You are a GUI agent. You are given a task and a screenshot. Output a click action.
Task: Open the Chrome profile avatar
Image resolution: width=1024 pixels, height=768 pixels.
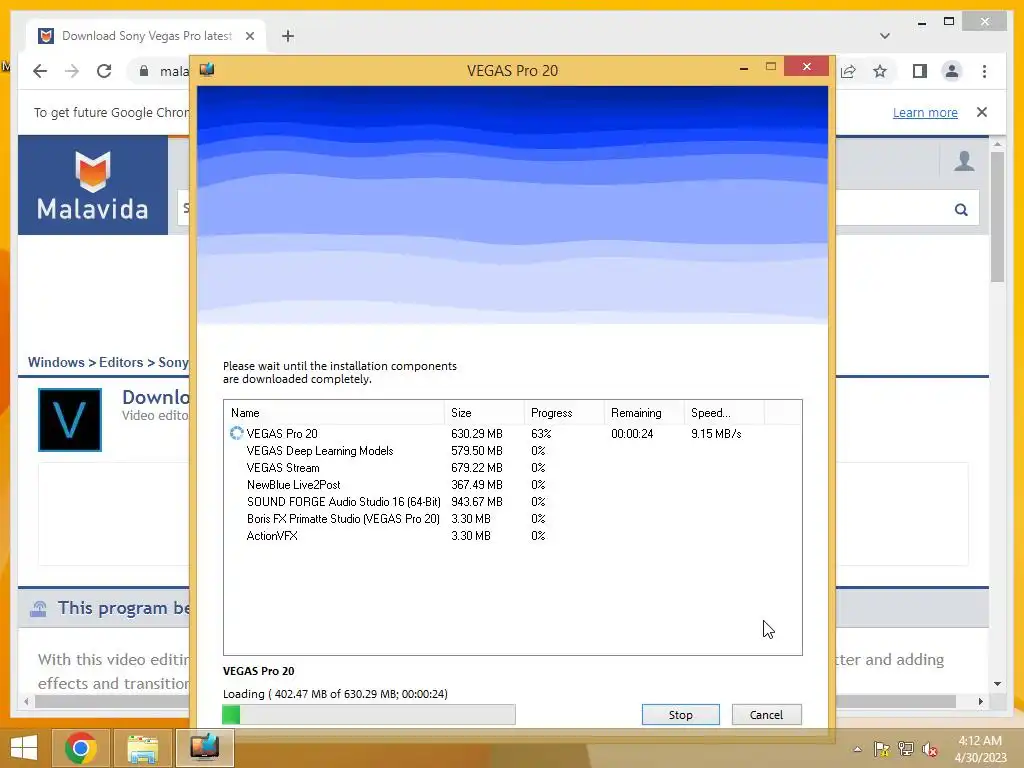952,71
